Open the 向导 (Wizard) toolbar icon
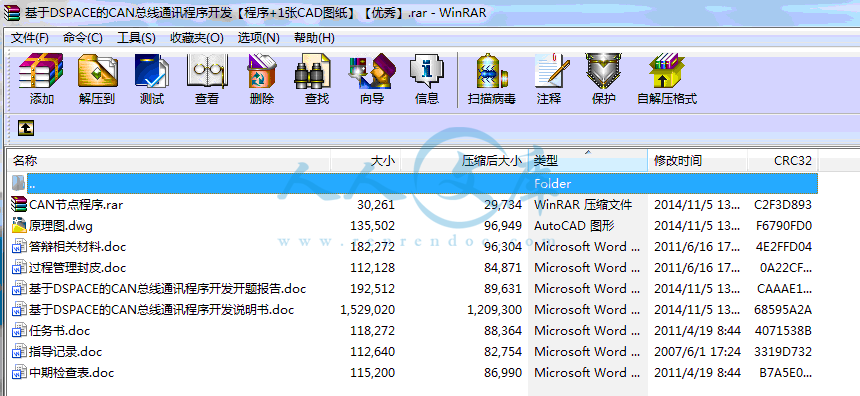This screenshot has width=860, height=396. coord(372,71)
